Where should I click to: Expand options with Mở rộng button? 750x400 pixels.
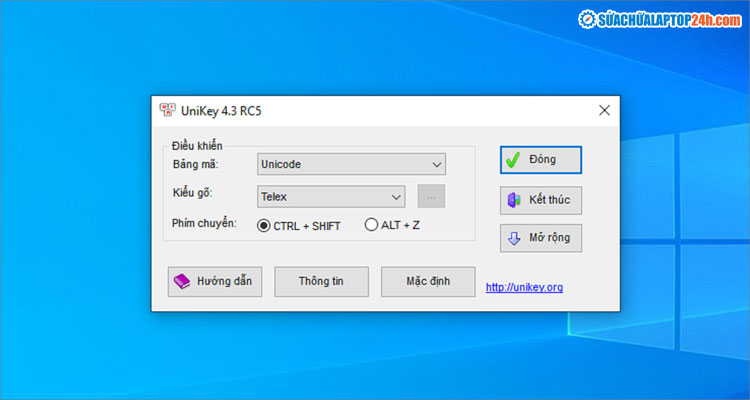(x=541, y=238)
